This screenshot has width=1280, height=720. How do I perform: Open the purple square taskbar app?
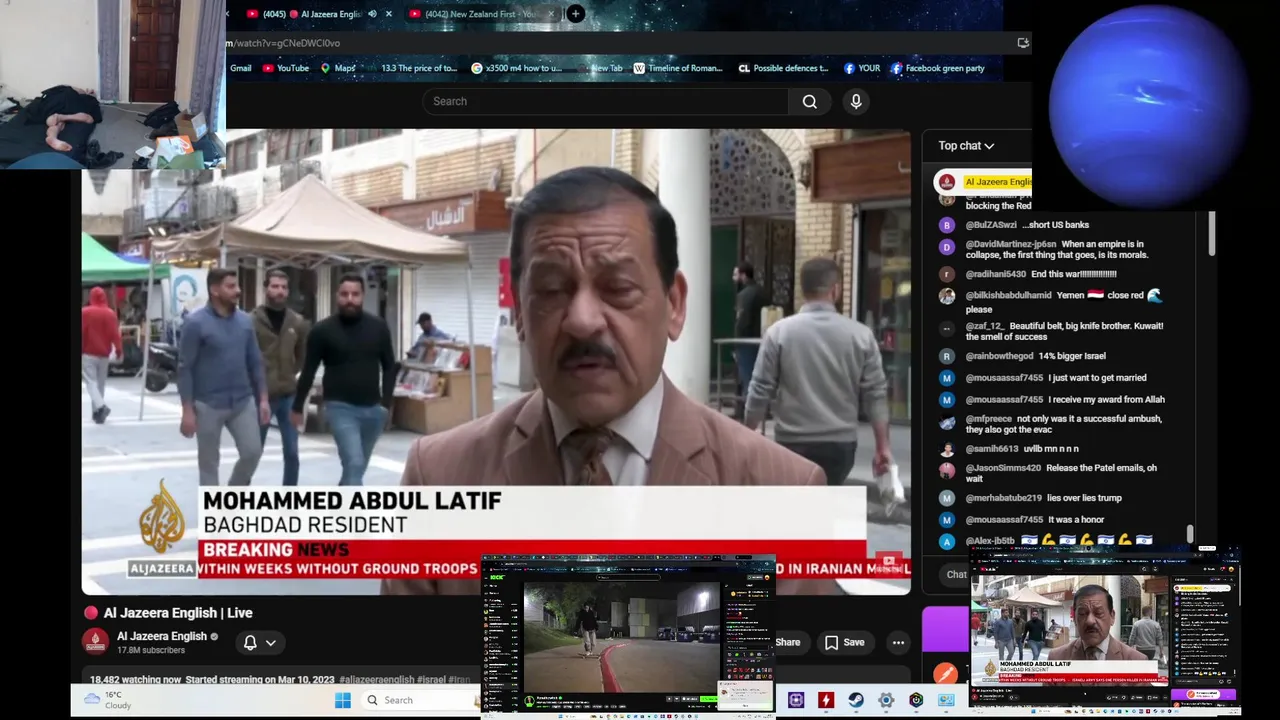click(796, 700)
